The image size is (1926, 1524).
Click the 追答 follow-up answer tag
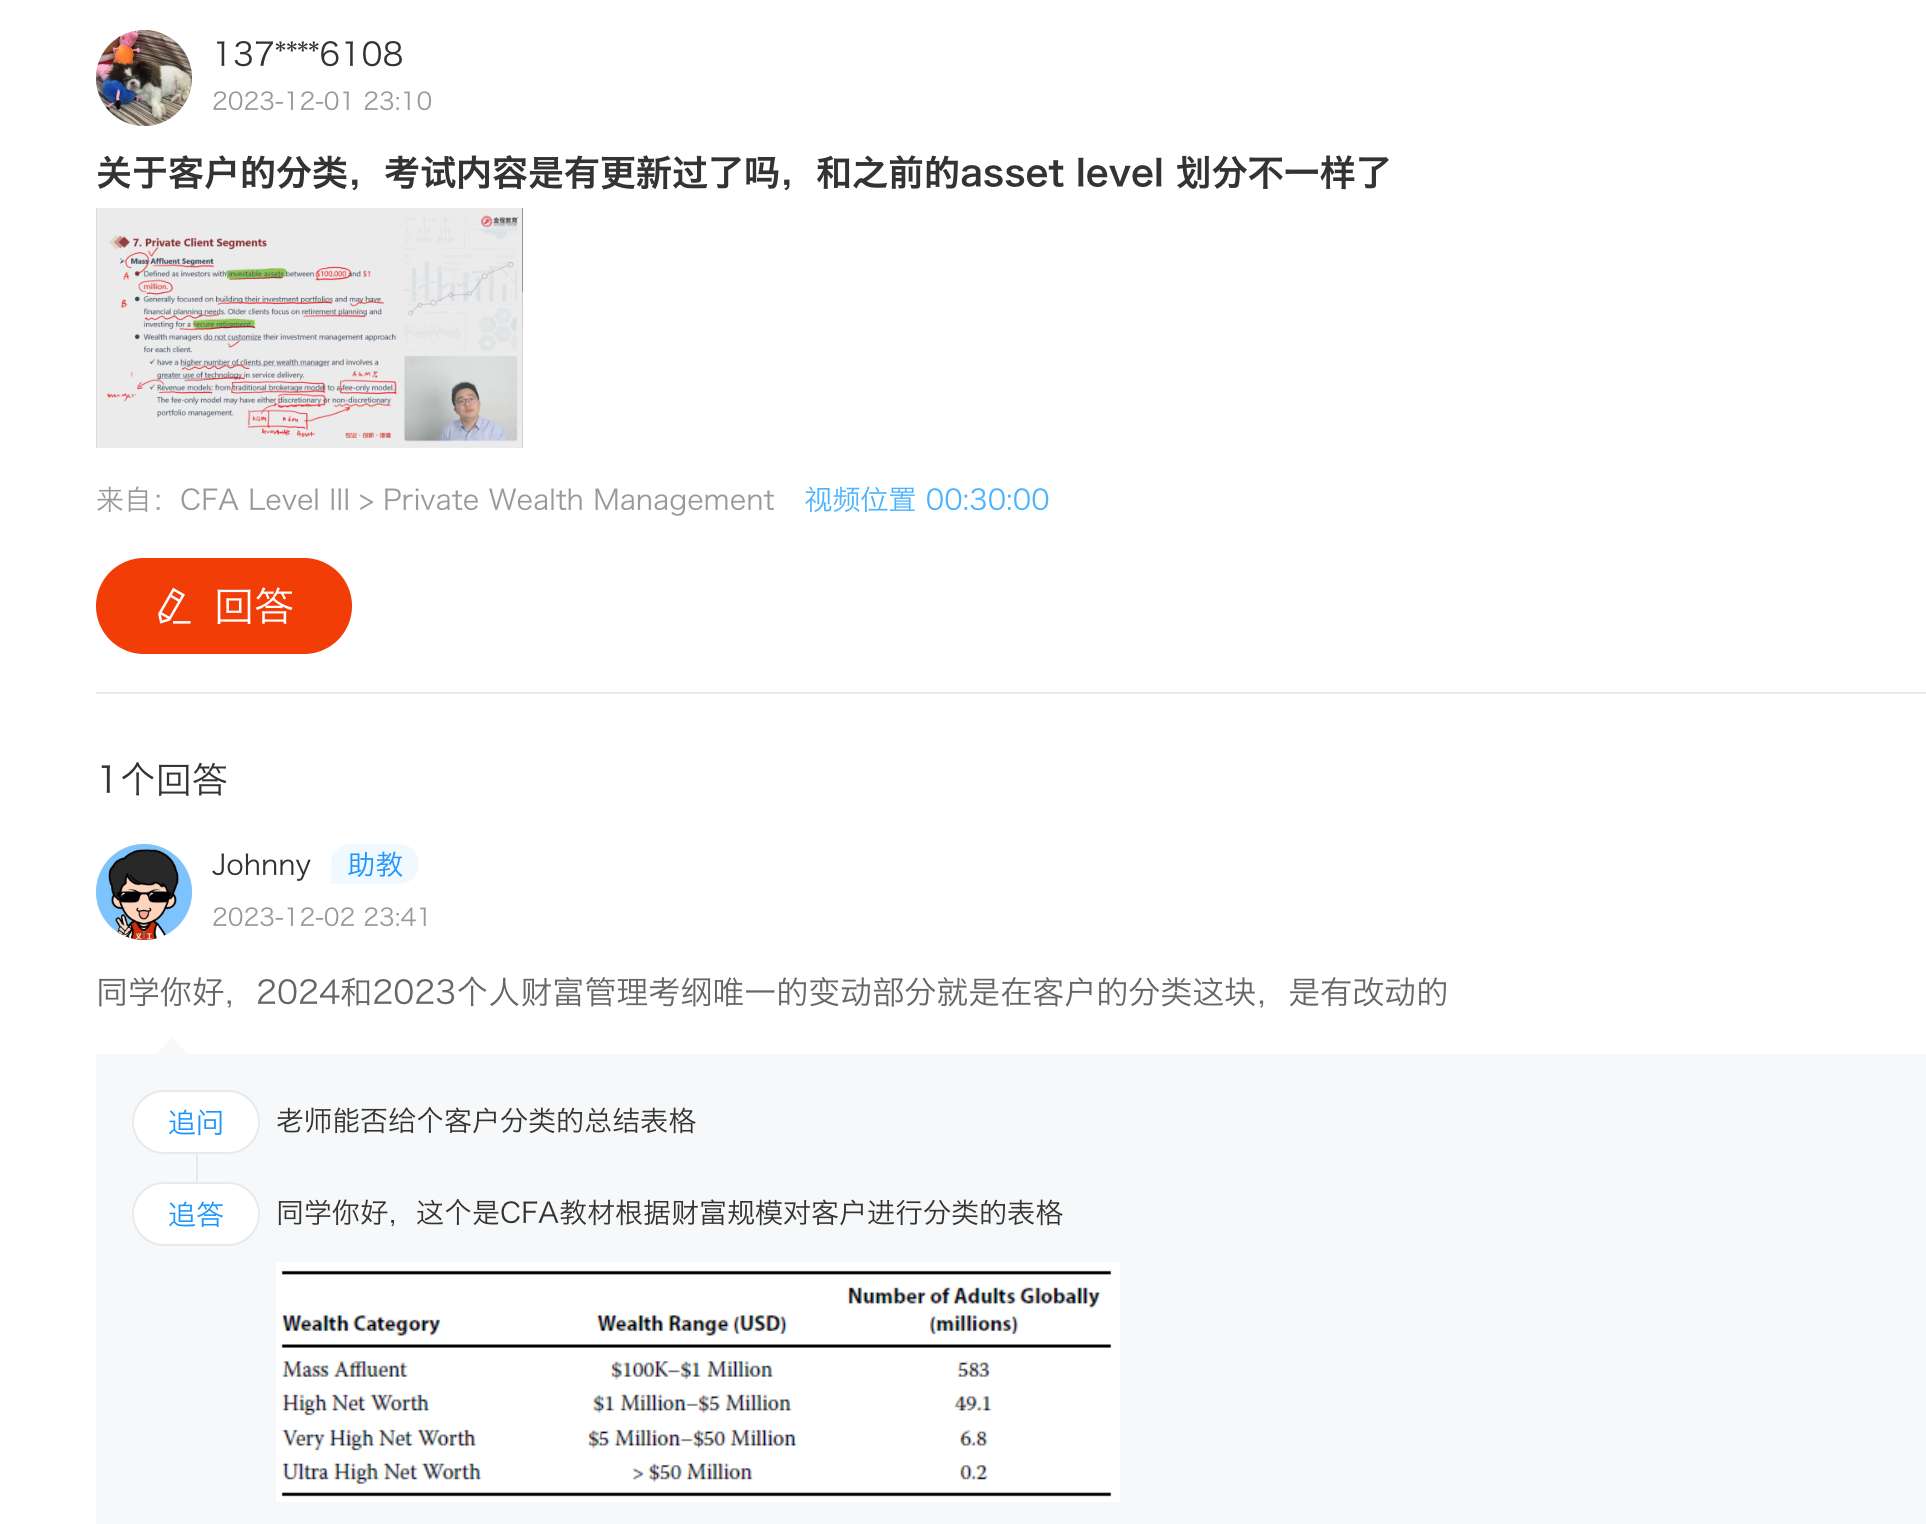coord(196,1214)
